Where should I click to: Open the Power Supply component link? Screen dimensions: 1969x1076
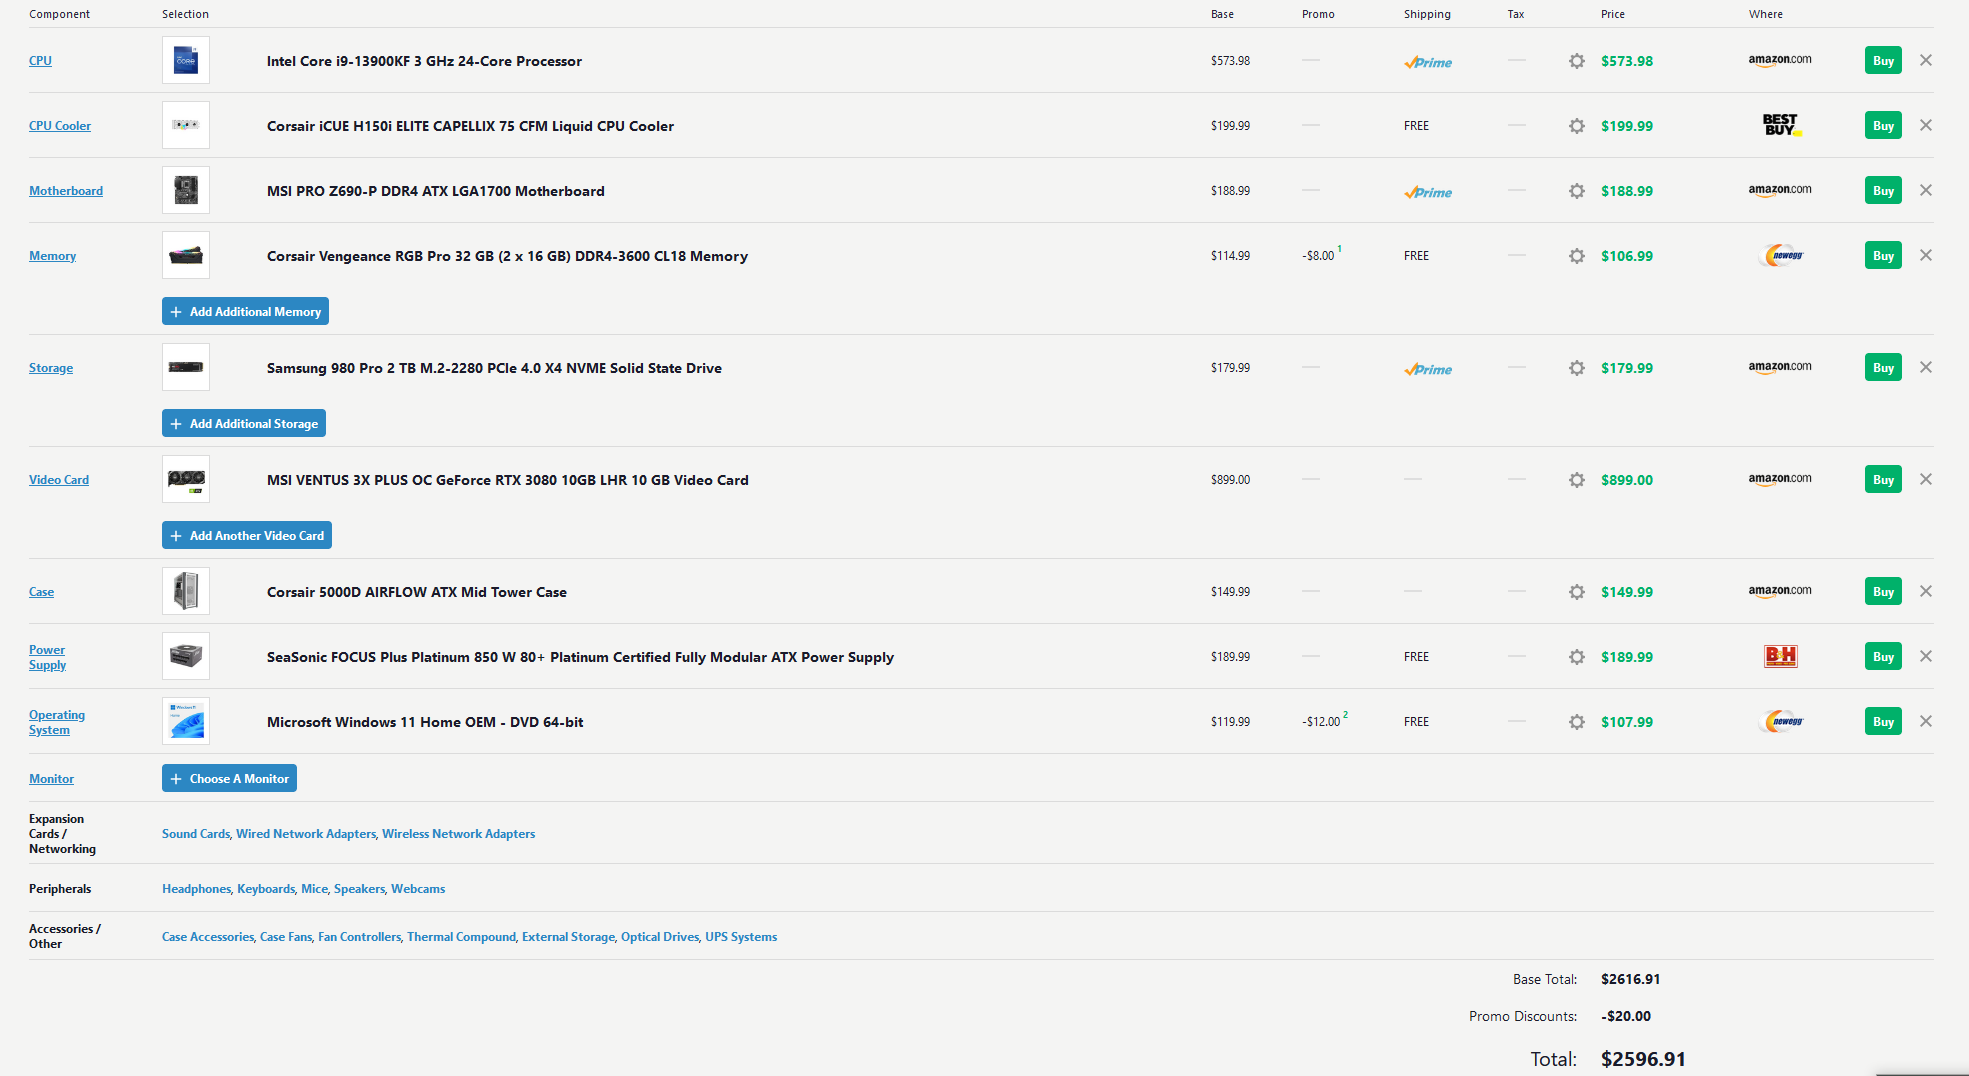pos(47,657)
